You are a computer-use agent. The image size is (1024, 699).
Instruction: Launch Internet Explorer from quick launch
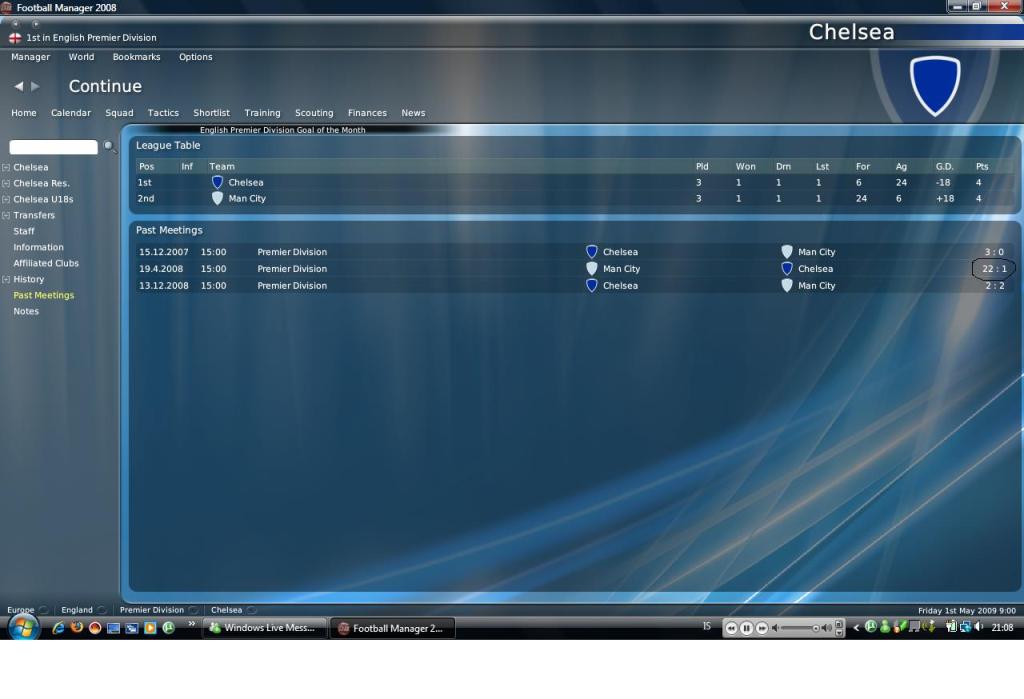pos(58,628)
